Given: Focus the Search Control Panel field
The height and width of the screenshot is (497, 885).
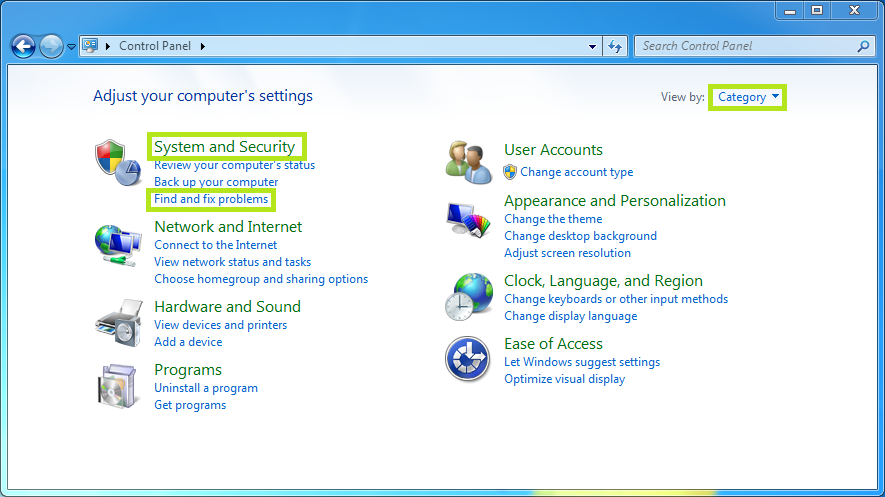Looking at the screenshot, I should pos(747,46).
